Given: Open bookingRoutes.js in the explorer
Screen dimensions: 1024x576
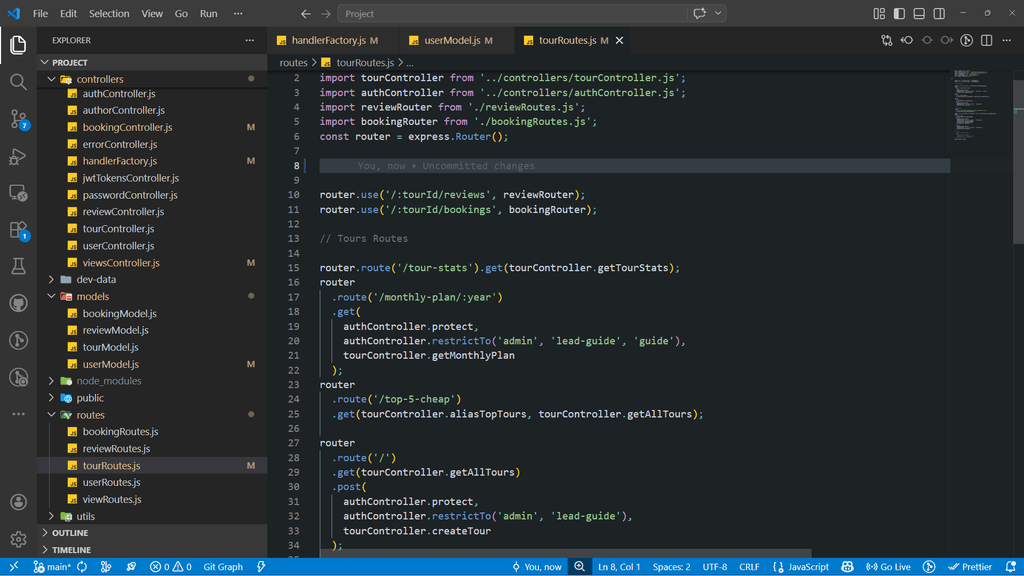Looking at the screenshot, I should (x=120, y=432).
